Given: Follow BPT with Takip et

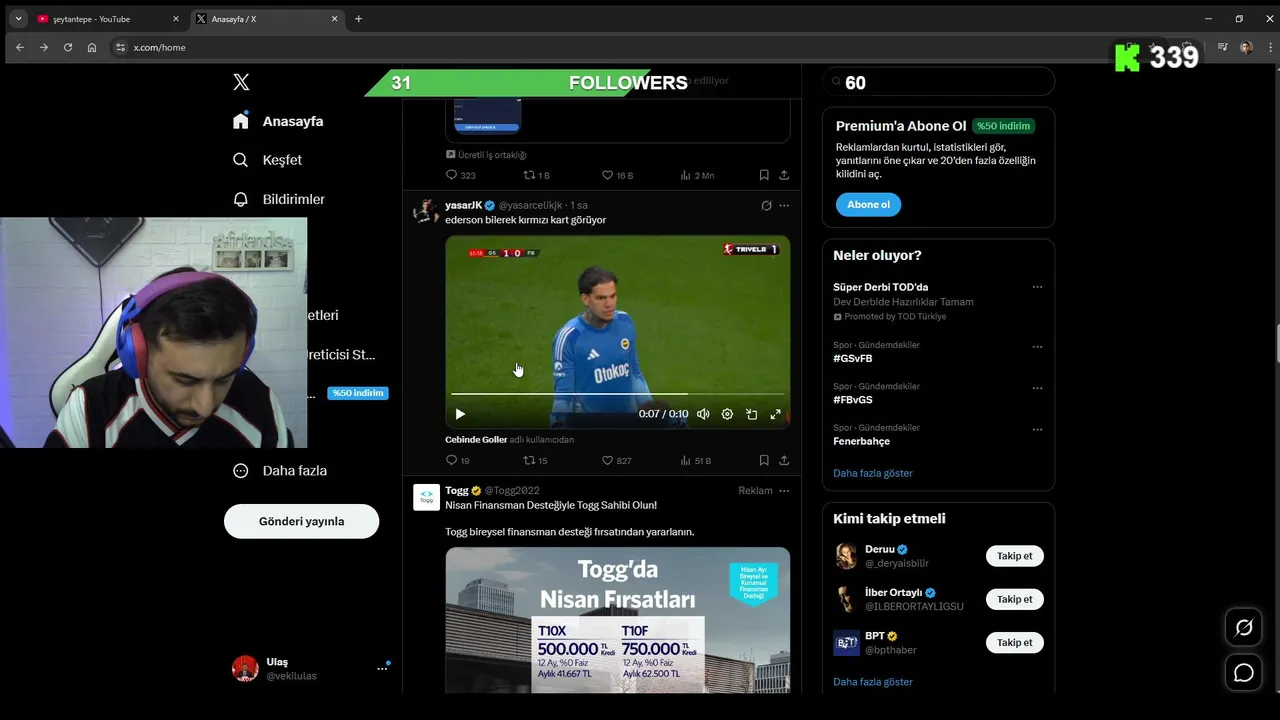Looking at the screenshot, I should (x=1014, y=643).
